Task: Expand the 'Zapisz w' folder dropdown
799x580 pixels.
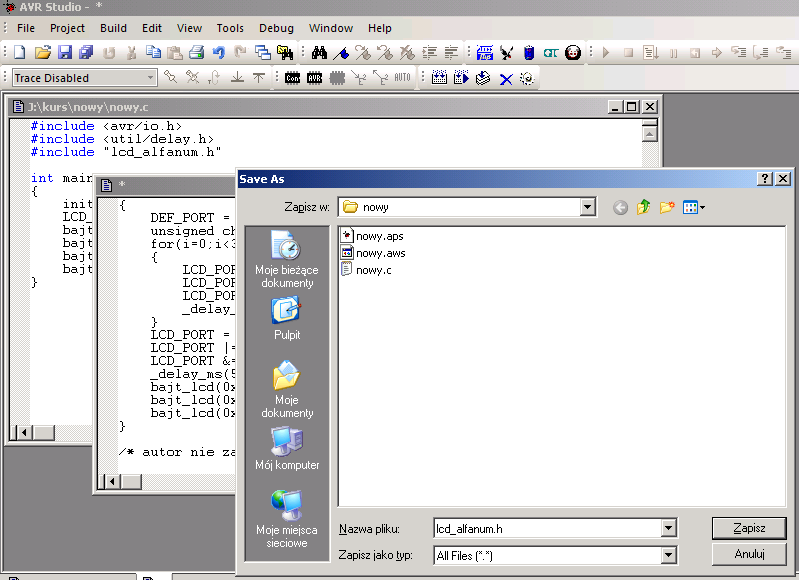Action: [x=588, y=207]
